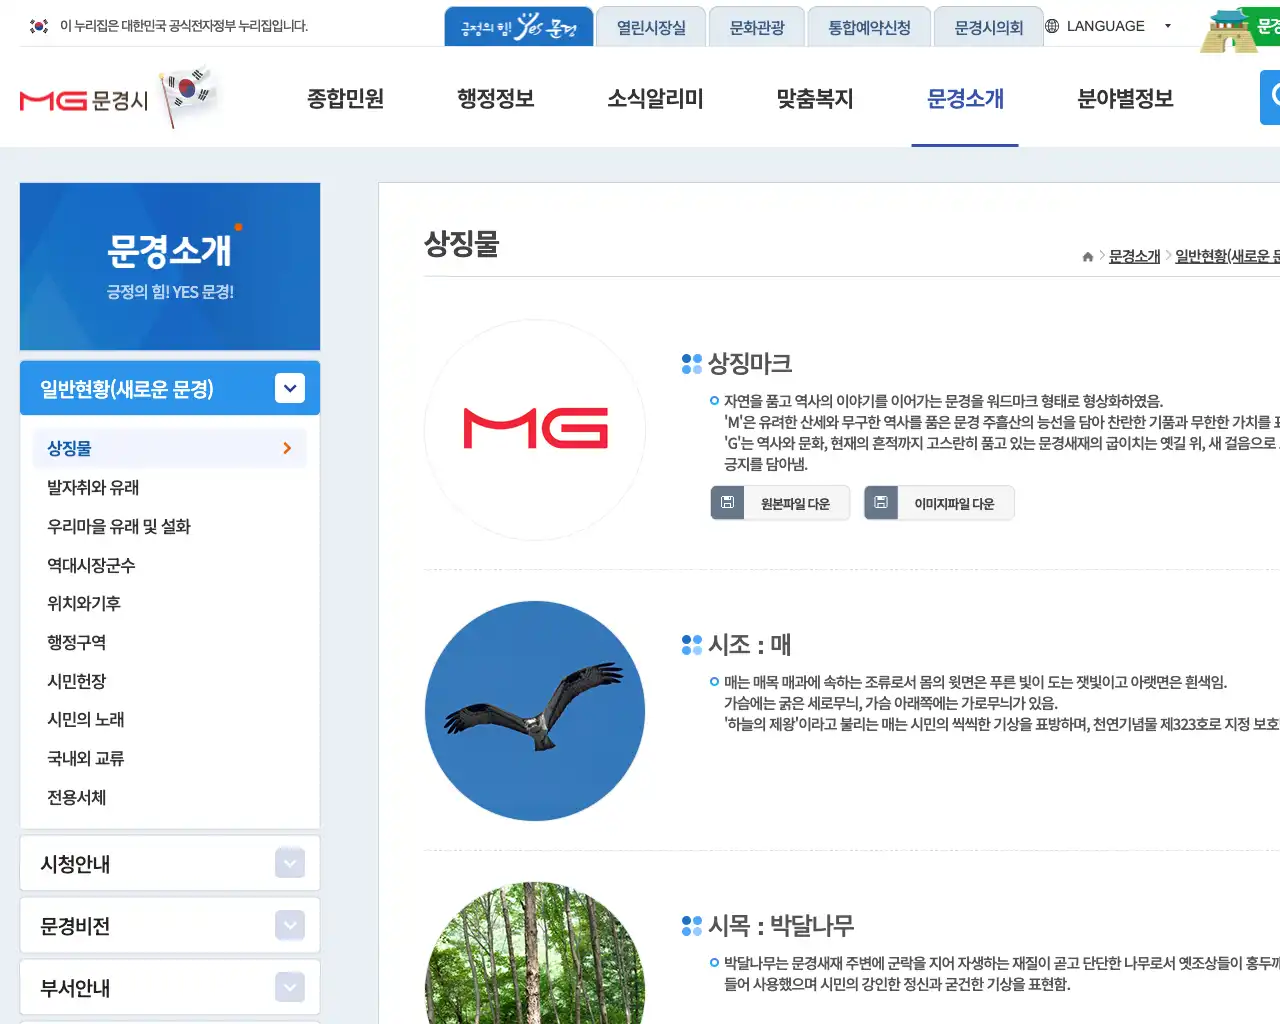This screenshot has height=1024, width=1280.
Task: Go to 행정구역 page
Action: (x=77, y=642)
